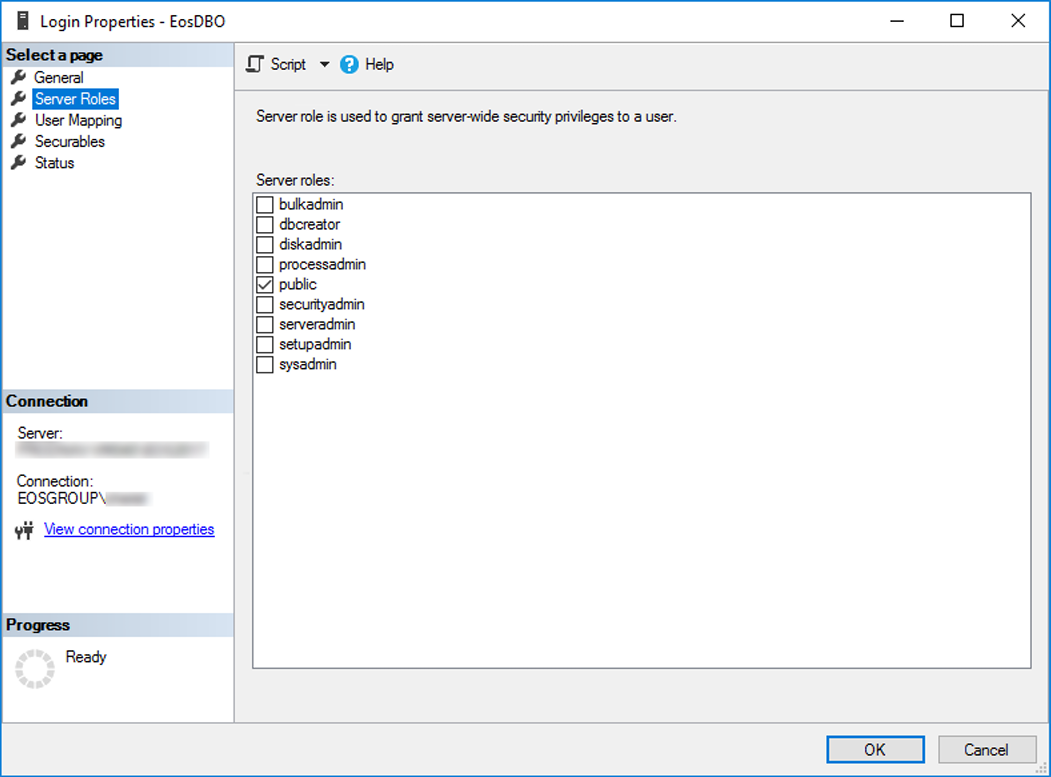Click the server role description text
1051x777 pixels.
467,117
